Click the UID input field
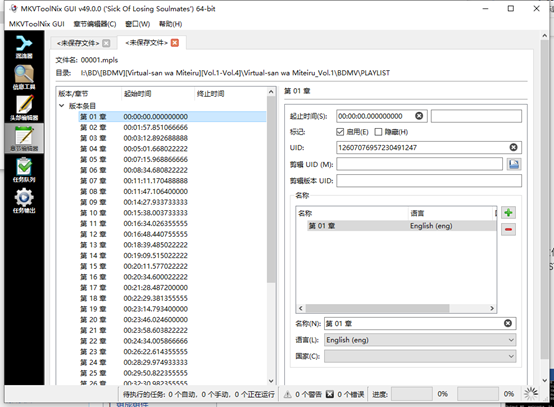 [429, 147]
